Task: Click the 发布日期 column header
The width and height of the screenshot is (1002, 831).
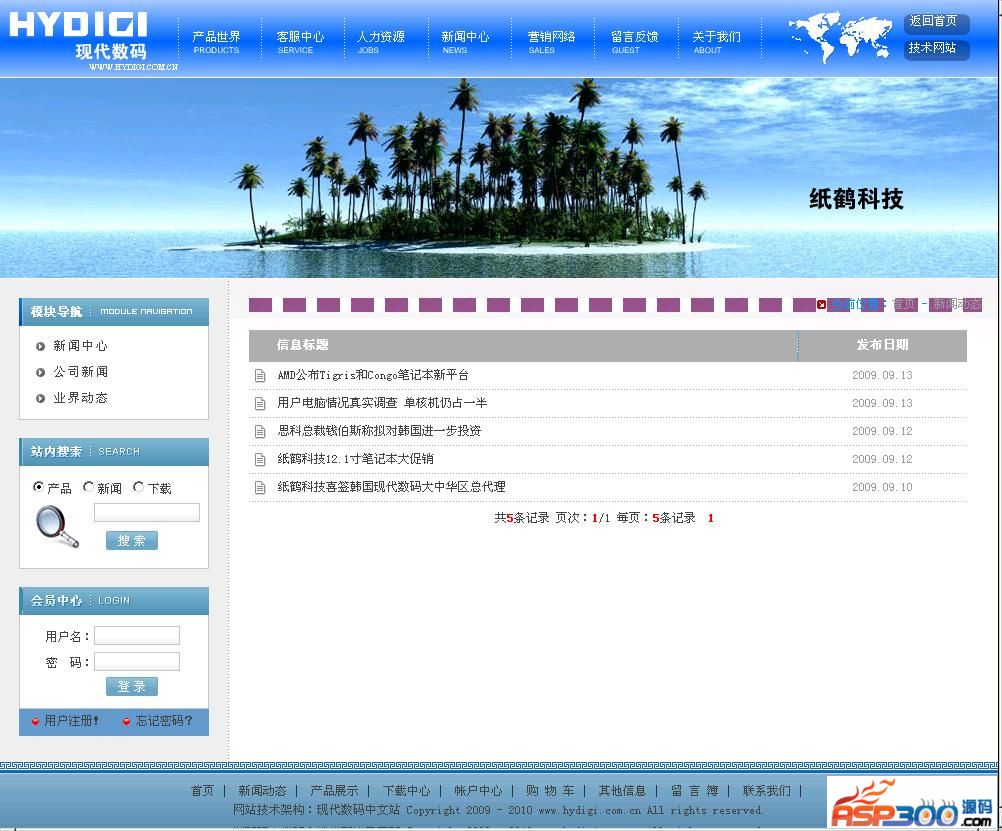Action: [883, 345]
